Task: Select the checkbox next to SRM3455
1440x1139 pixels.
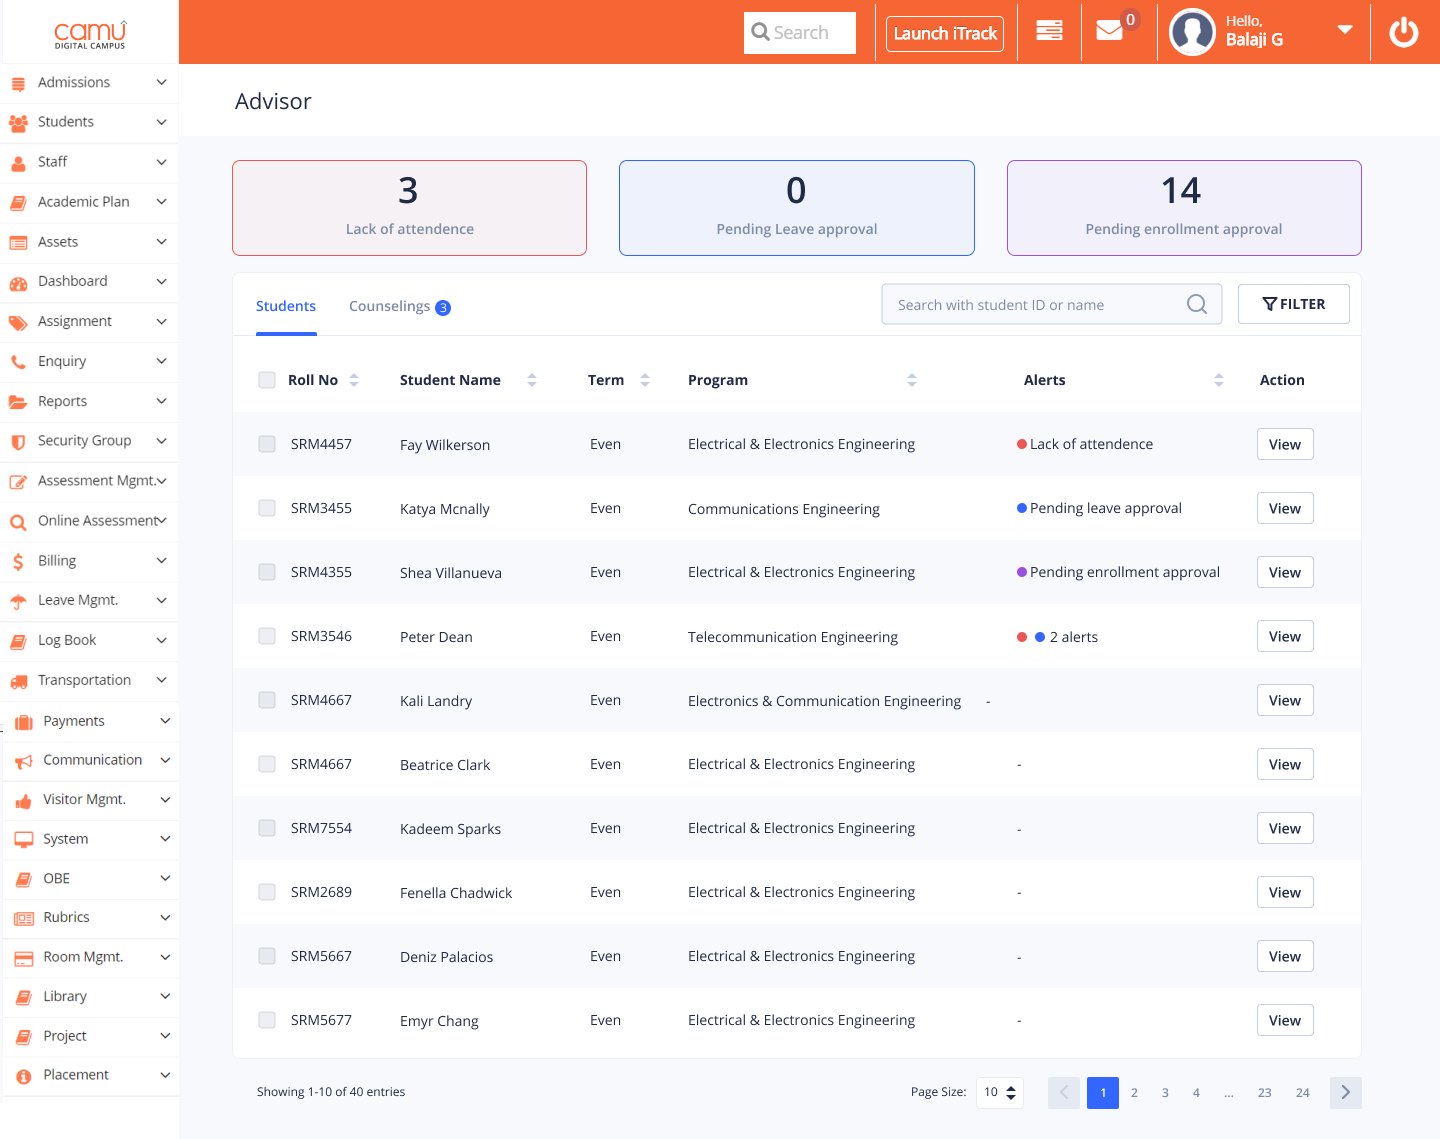Action: [267, 507]
